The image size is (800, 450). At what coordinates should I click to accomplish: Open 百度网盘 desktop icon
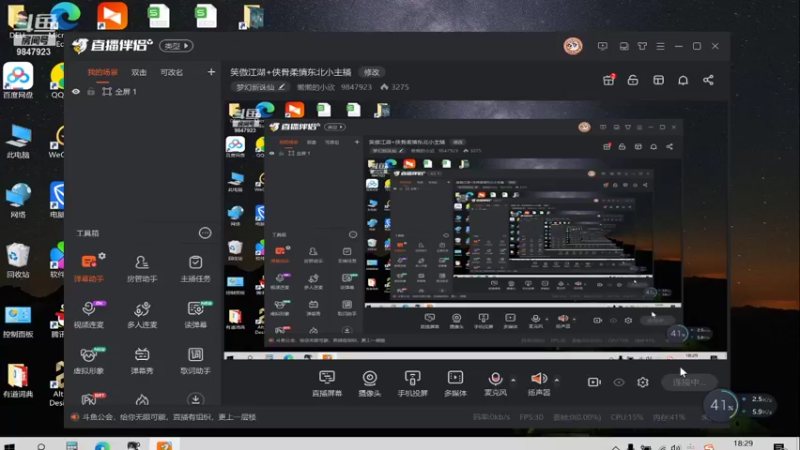point(18,81)
